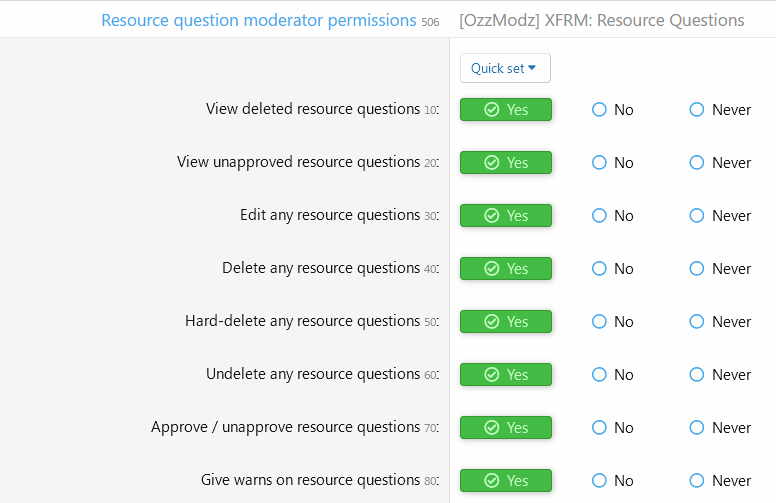Open the Quick set dropdown

click(505, 68)
